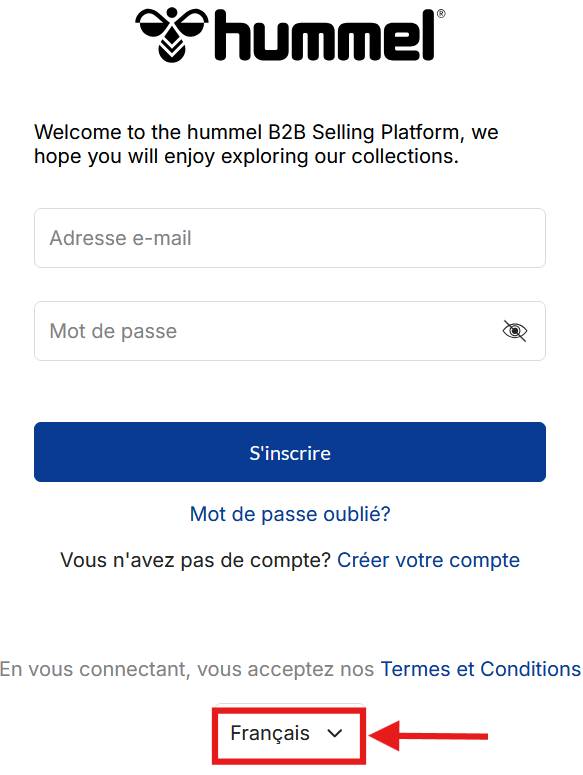Click the hummel wordmark text
The height and width of the screenshot is (775, 583).
(x=325, y=36)
